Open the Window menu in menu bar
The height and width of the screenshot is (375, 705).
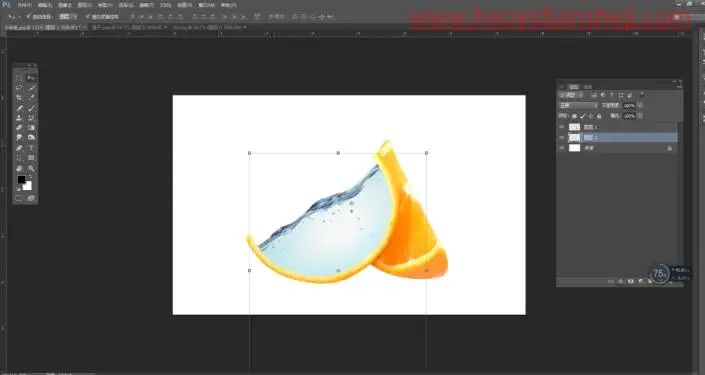pos(206,5)
